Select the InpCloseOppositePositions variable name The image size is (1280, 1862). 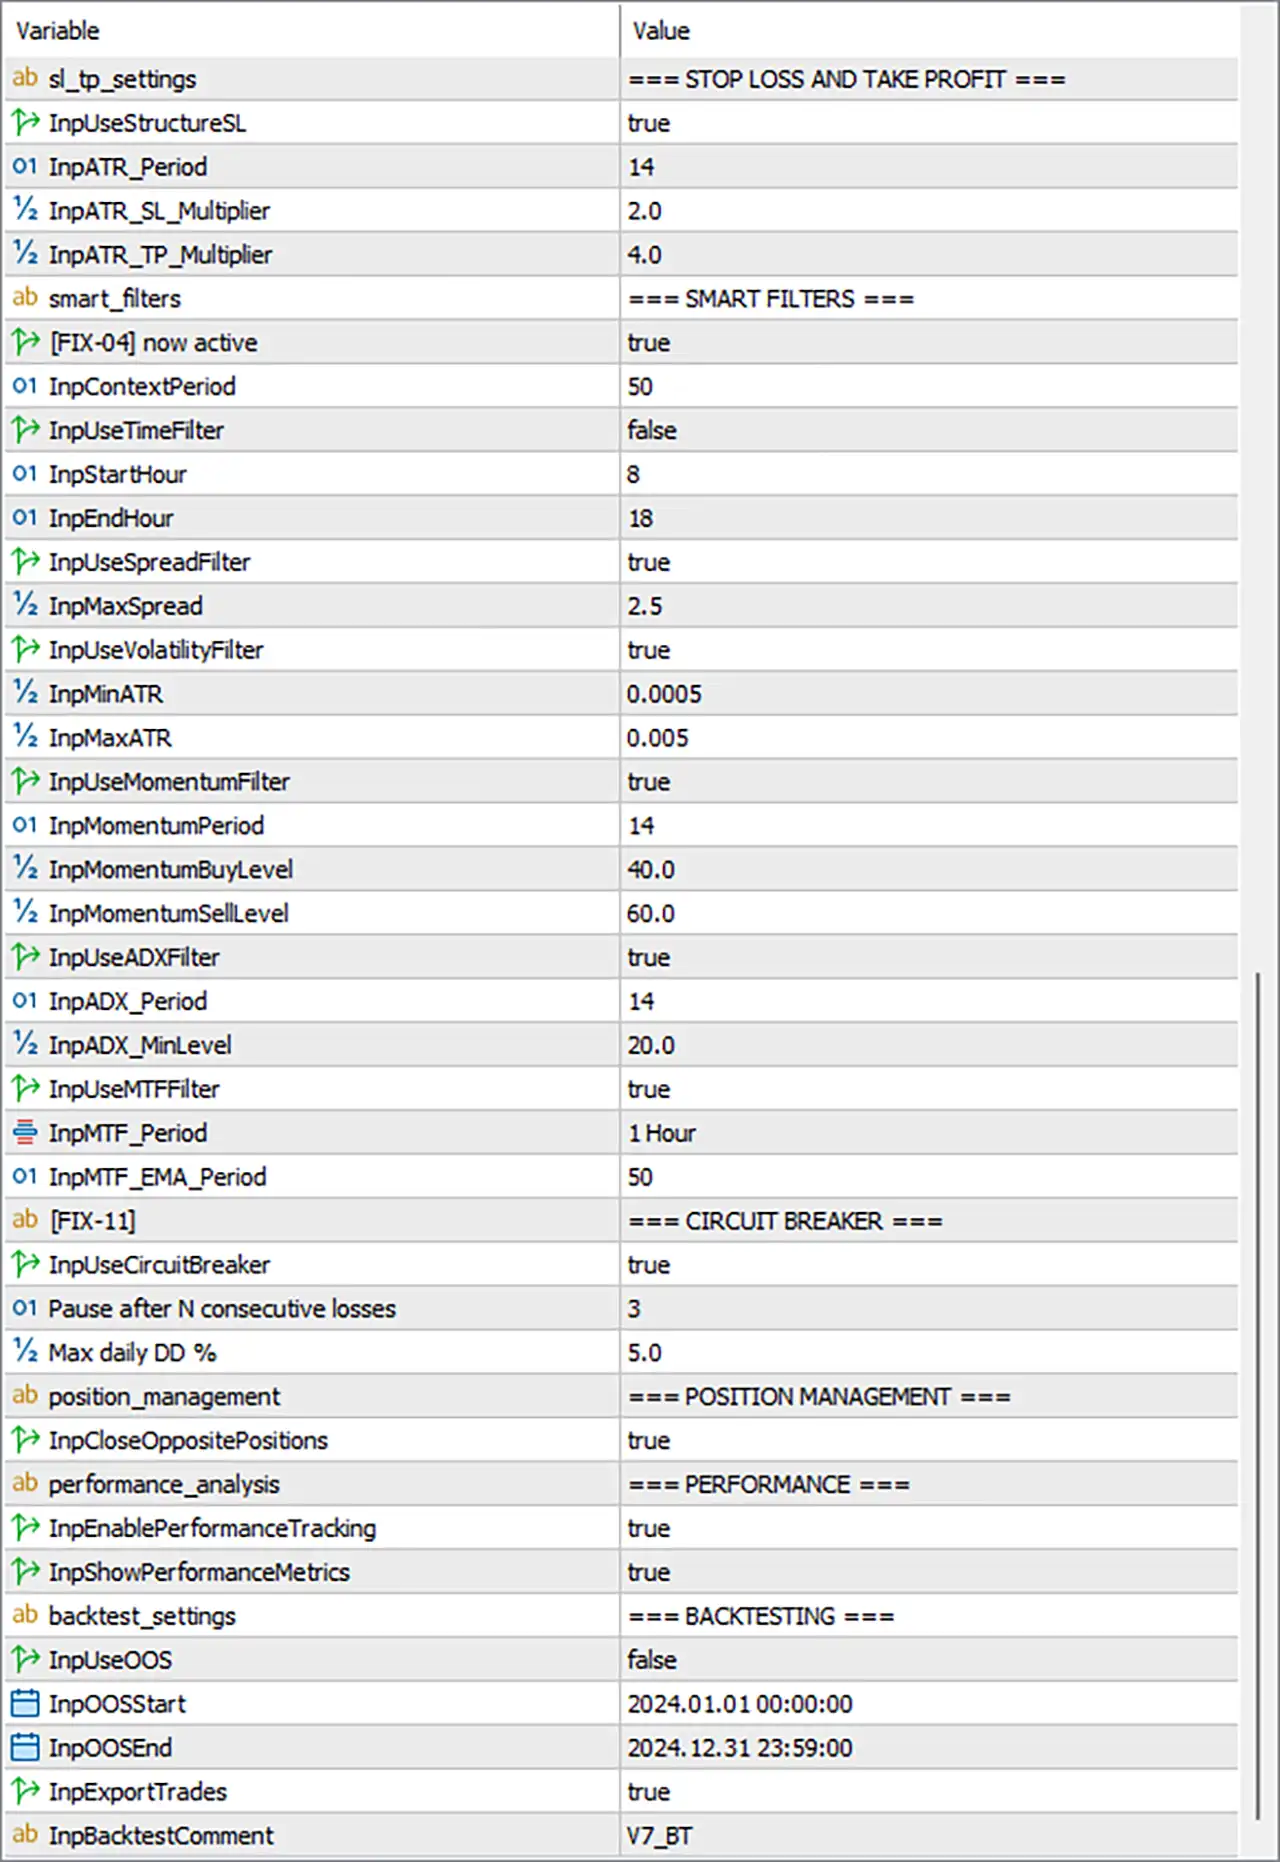[x=188, y=1440]
